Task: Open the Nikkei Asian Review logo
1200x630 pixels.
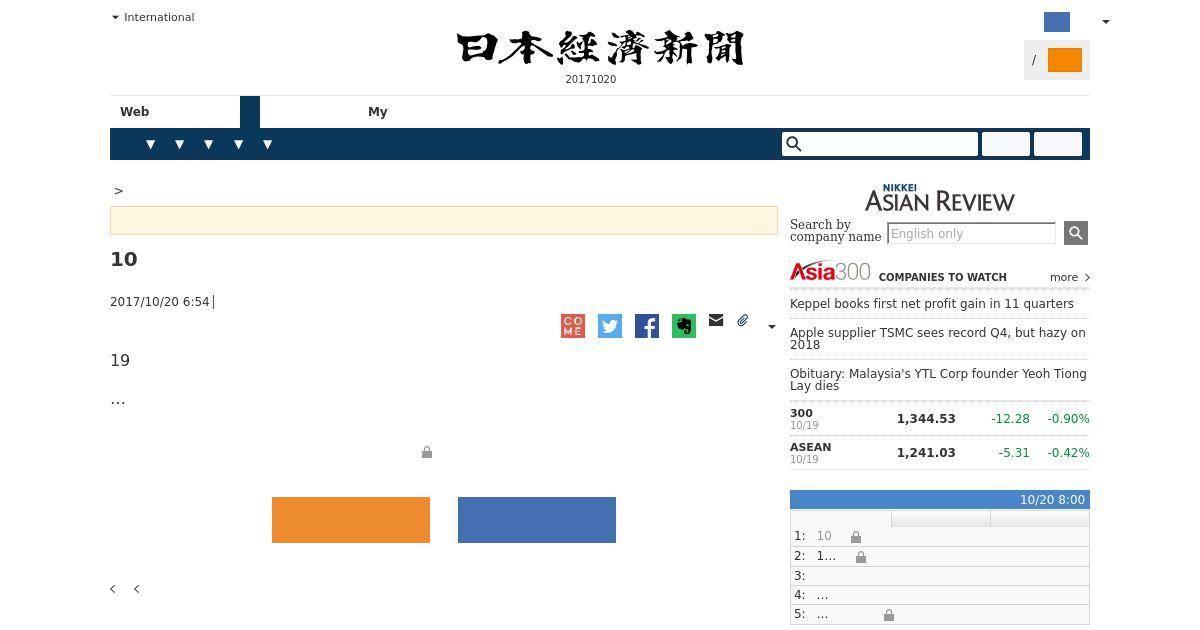Action: tap(940, 198)
